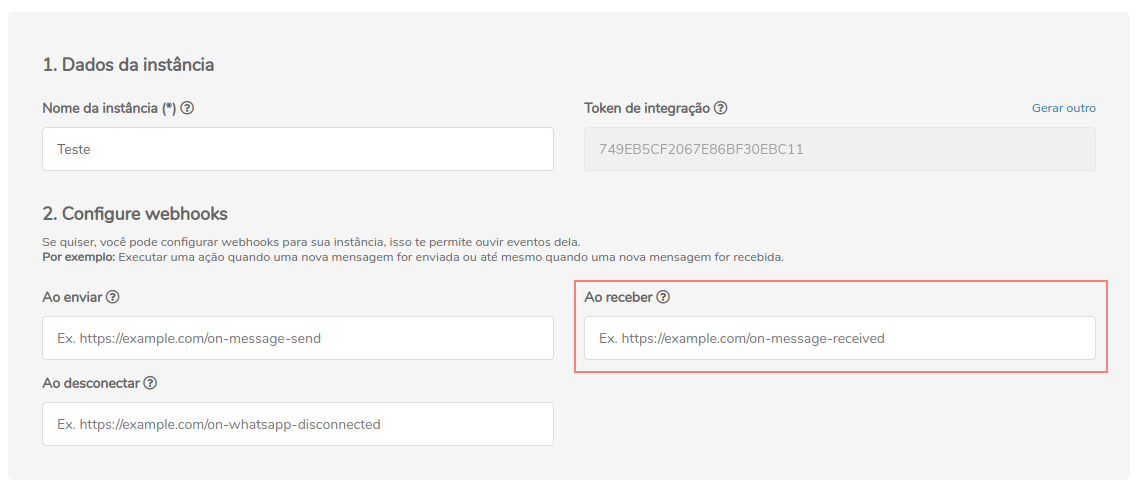Open help icon next to Ao desconectar
The image size is (1142, 490).
pyautogui.click(x=150, y=383)
